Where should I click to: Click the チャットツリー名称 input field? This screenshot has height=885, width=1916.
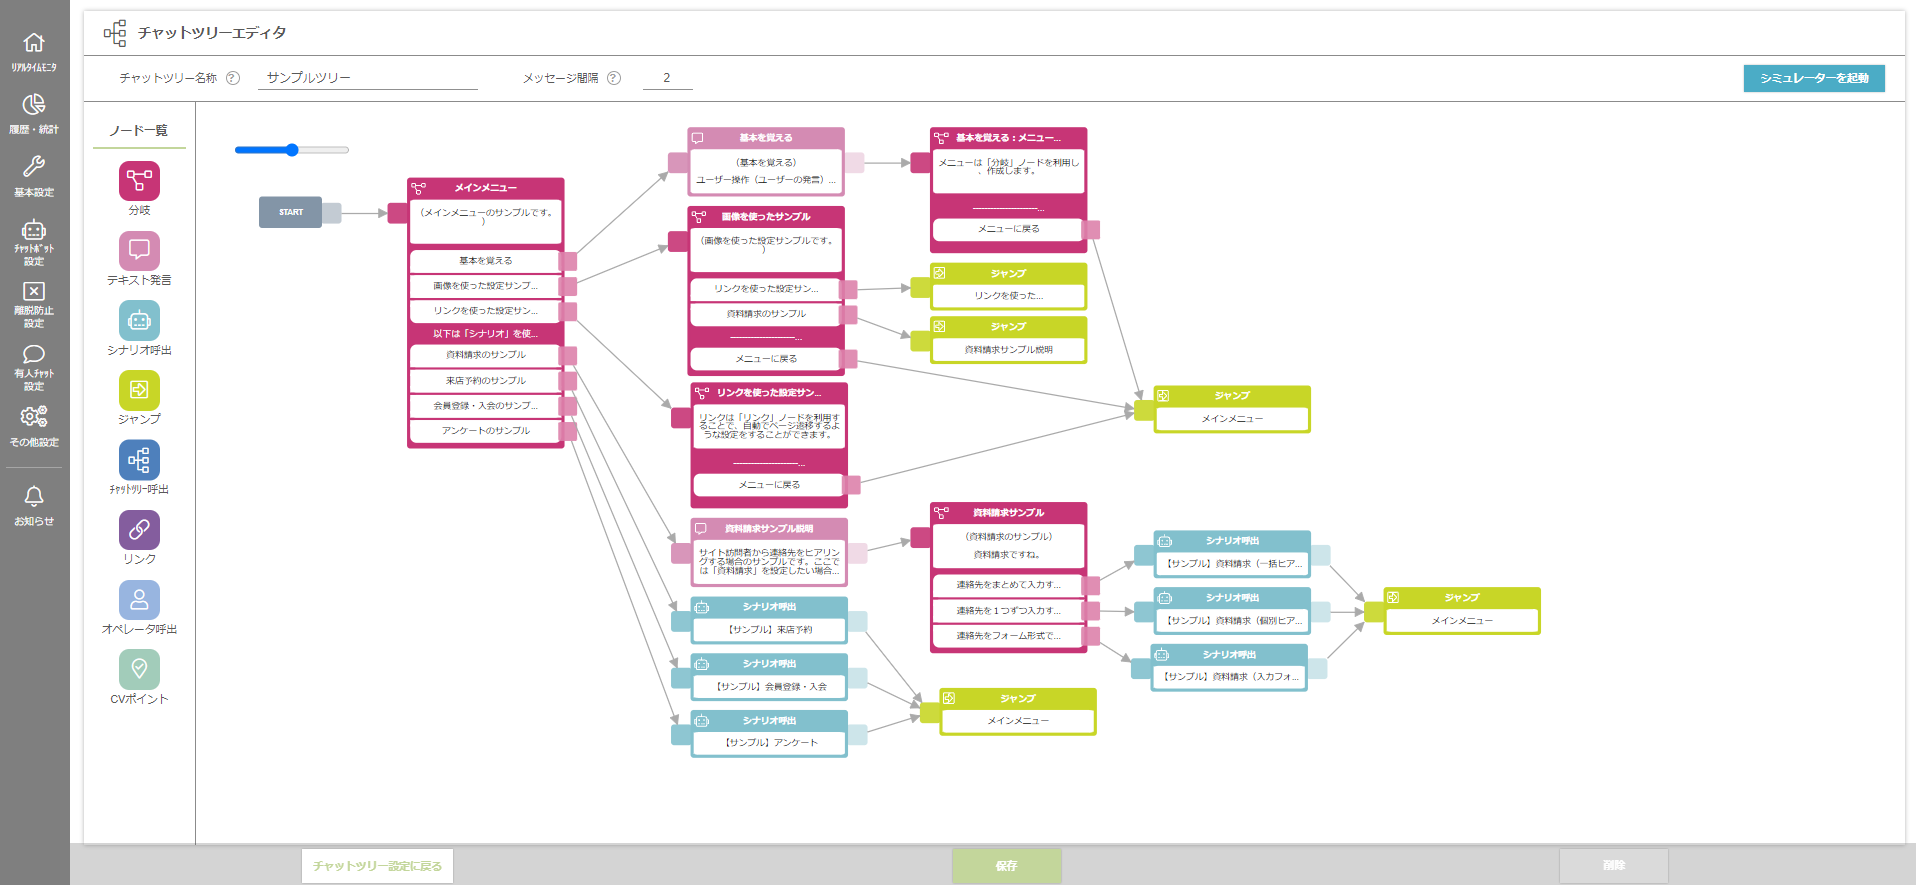(x=368, y=78)
